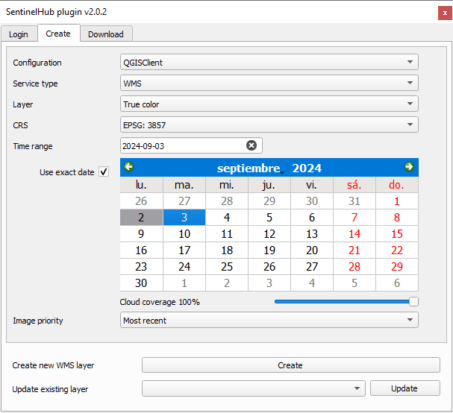Viewport: 453px width, 413px height.
Task: Go to previous month with green arrow
Action: coord(129,166)
